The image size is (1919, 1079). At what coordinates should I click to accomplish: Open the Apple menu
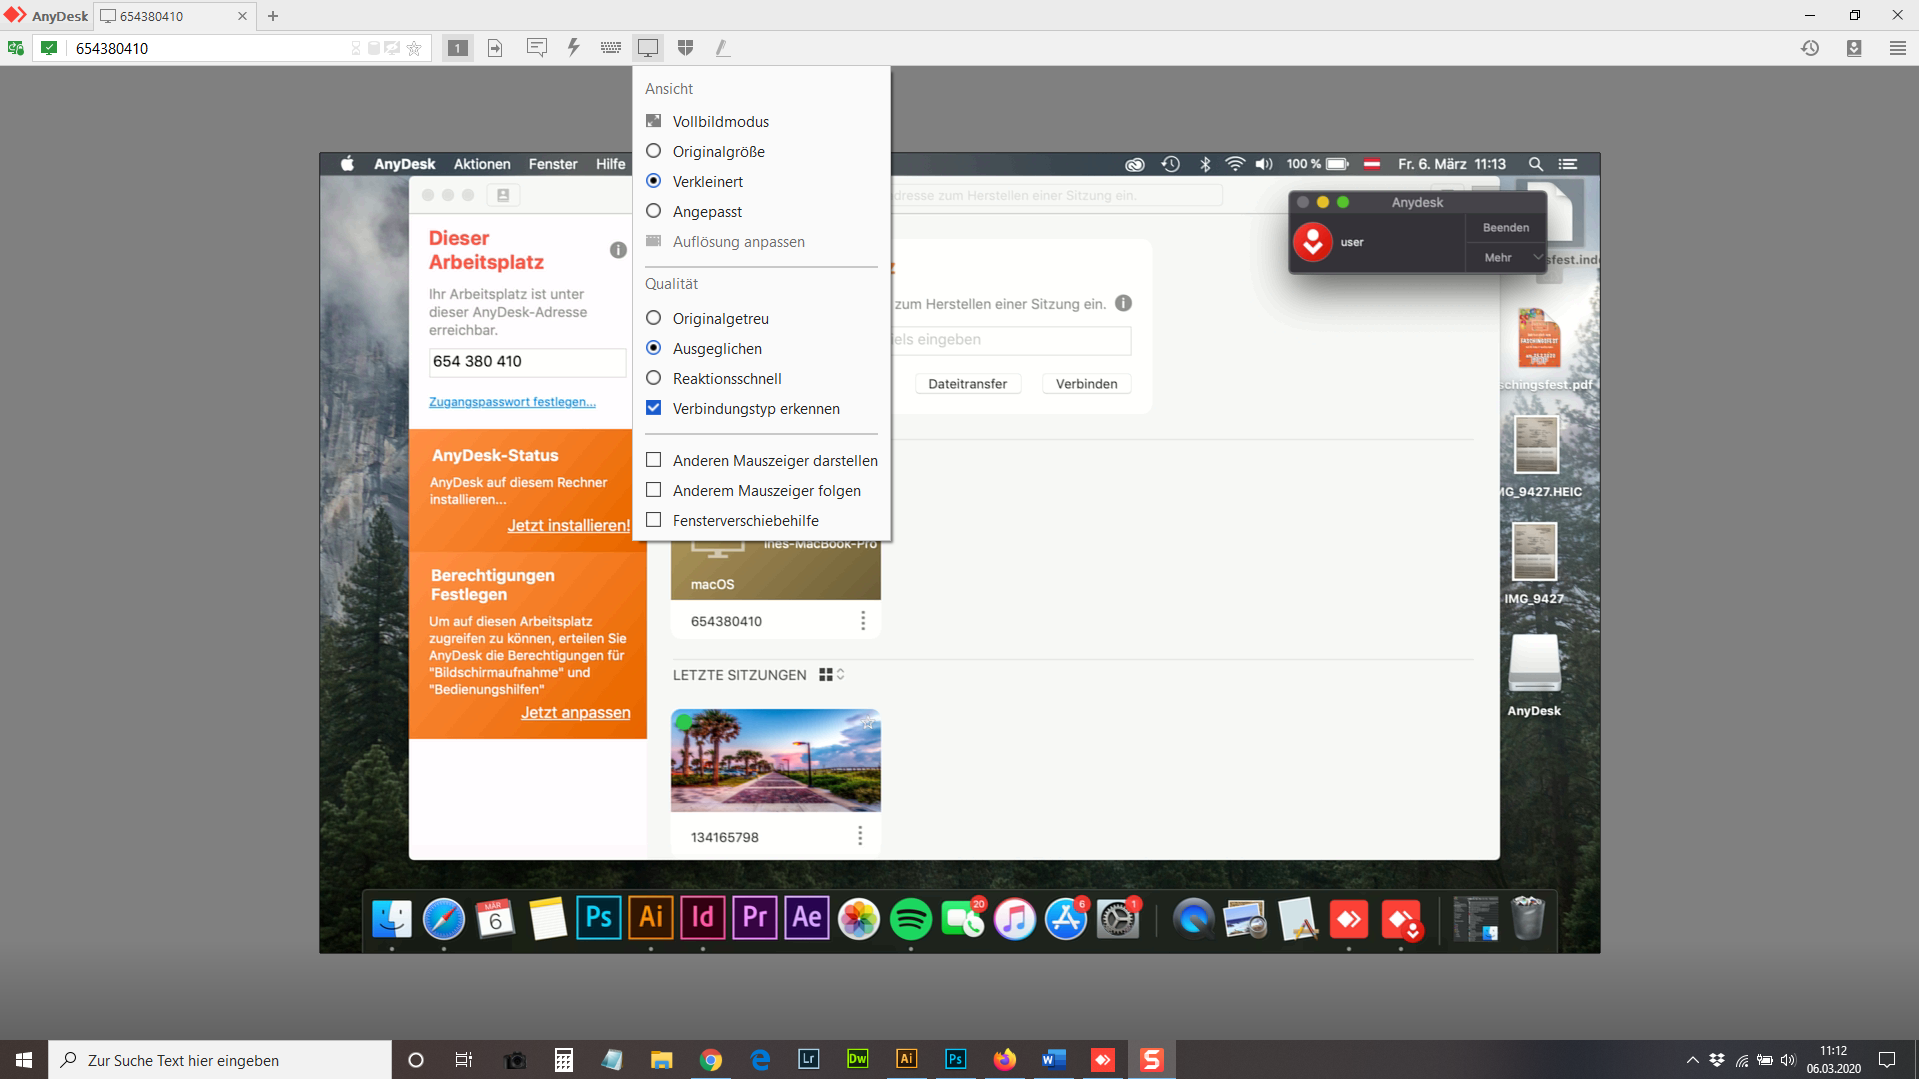point(347,164)
